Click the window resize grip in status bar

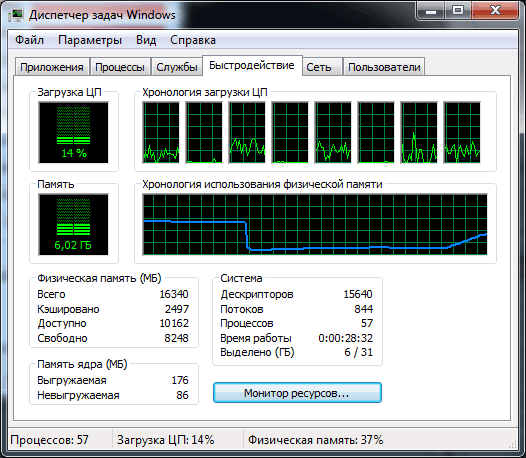point(513,444)
